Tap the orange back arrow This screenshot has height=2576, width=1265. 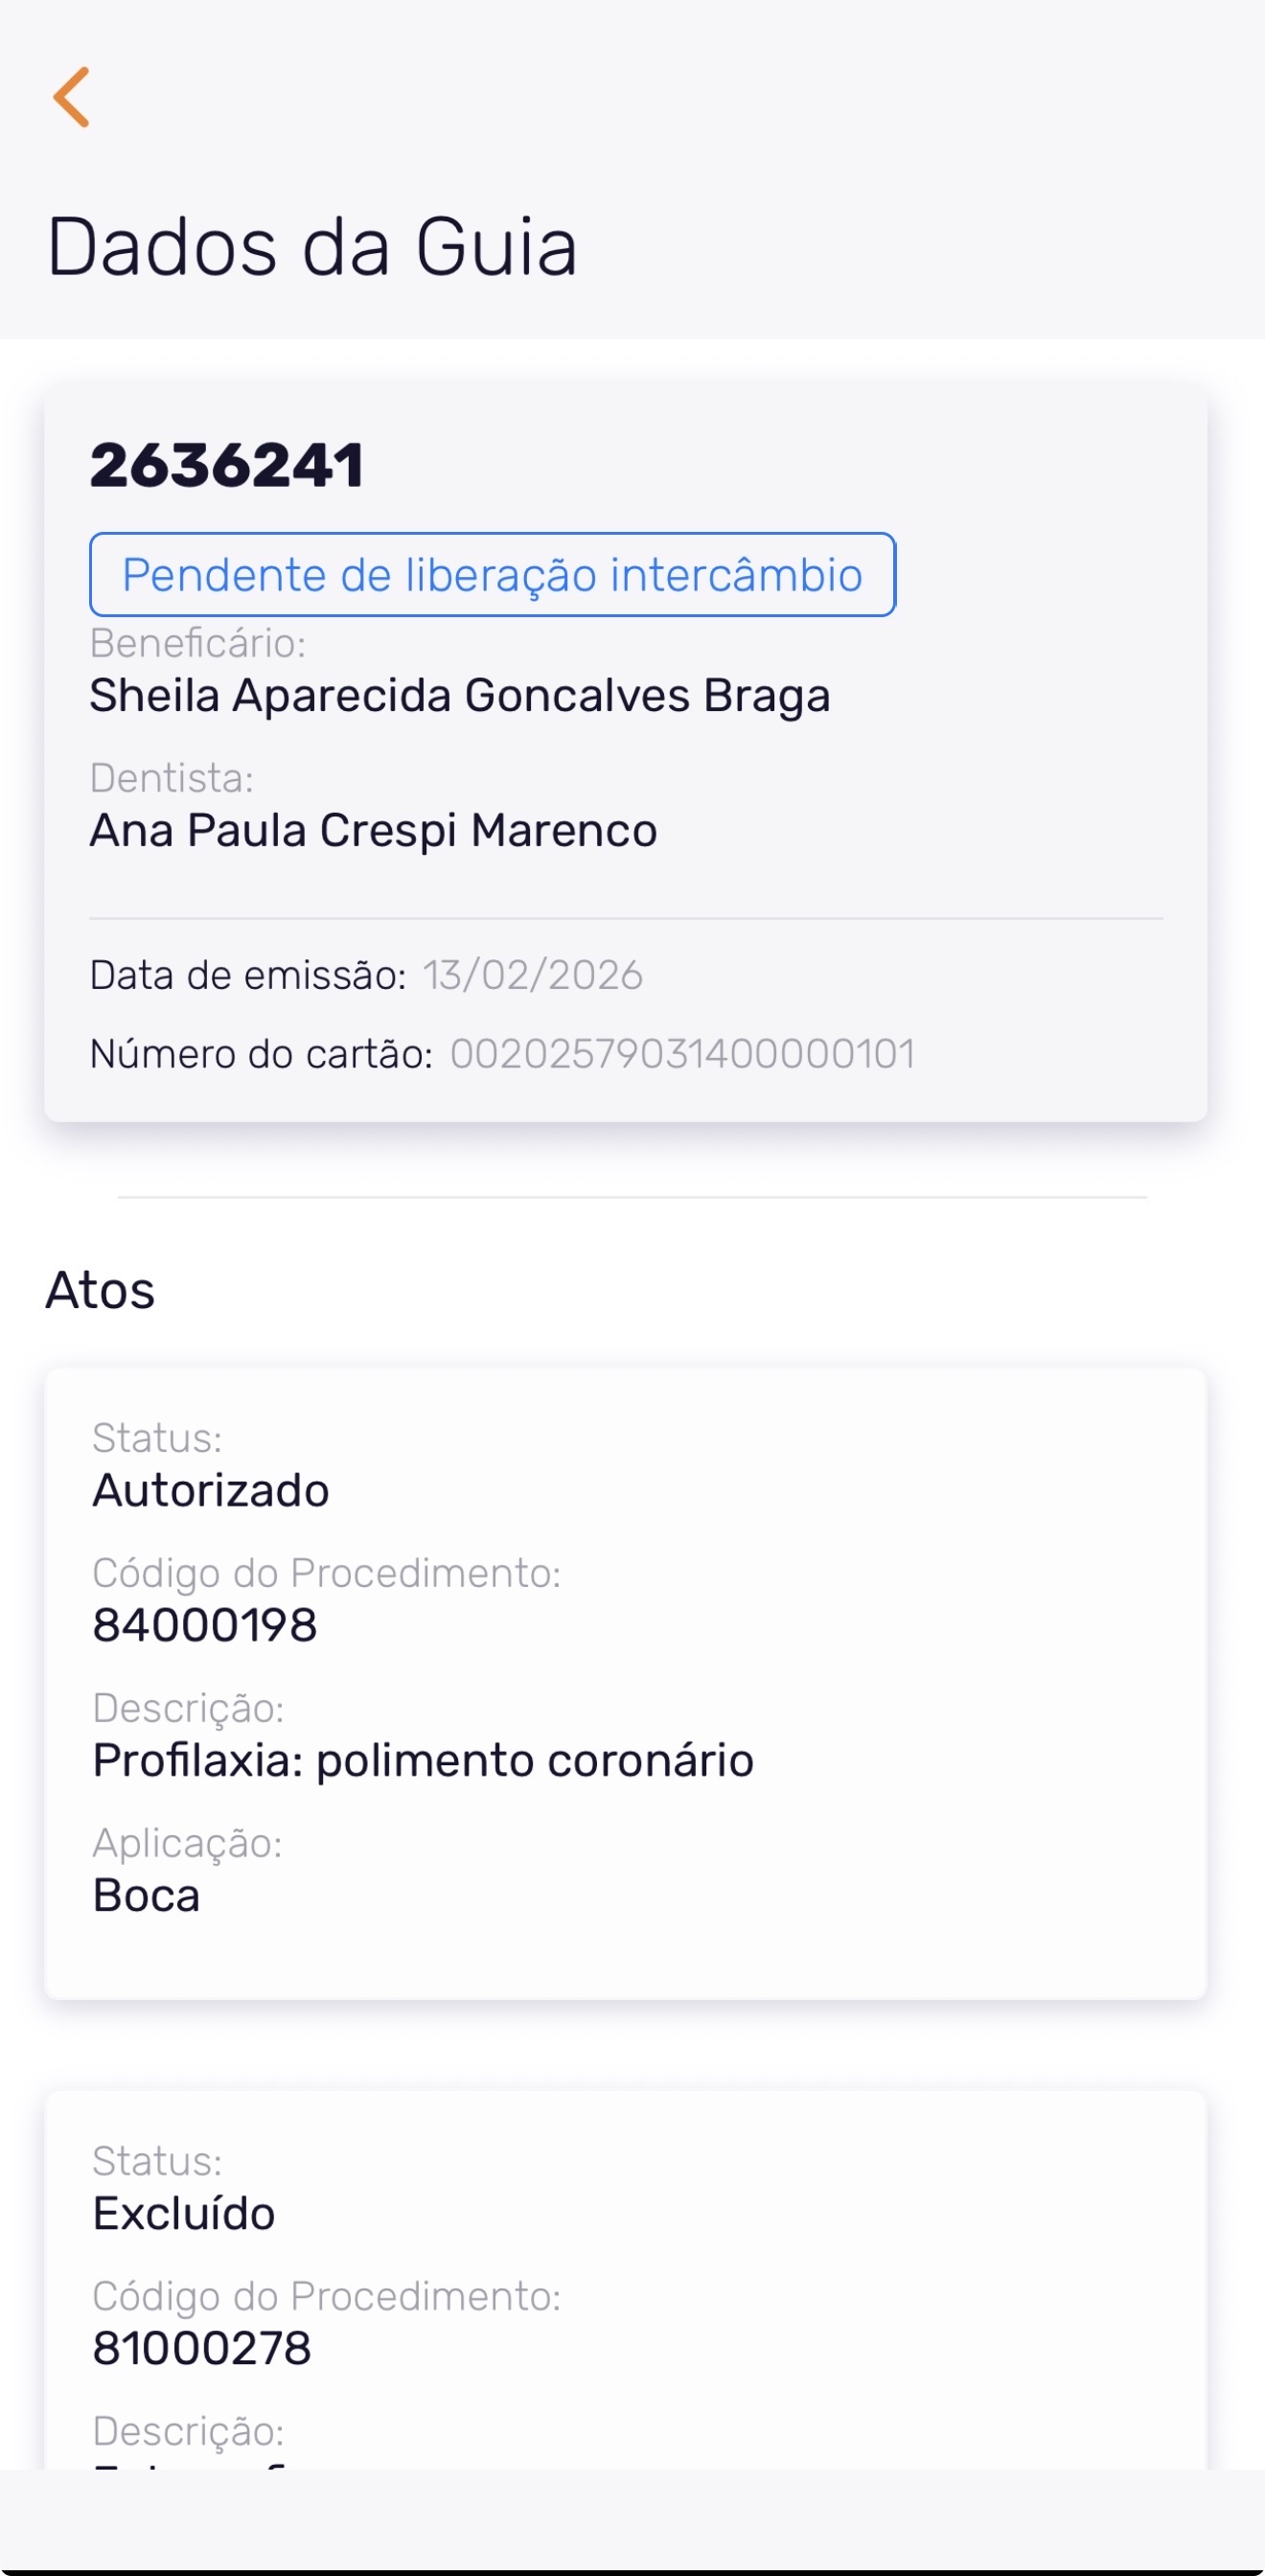[72, 97]
